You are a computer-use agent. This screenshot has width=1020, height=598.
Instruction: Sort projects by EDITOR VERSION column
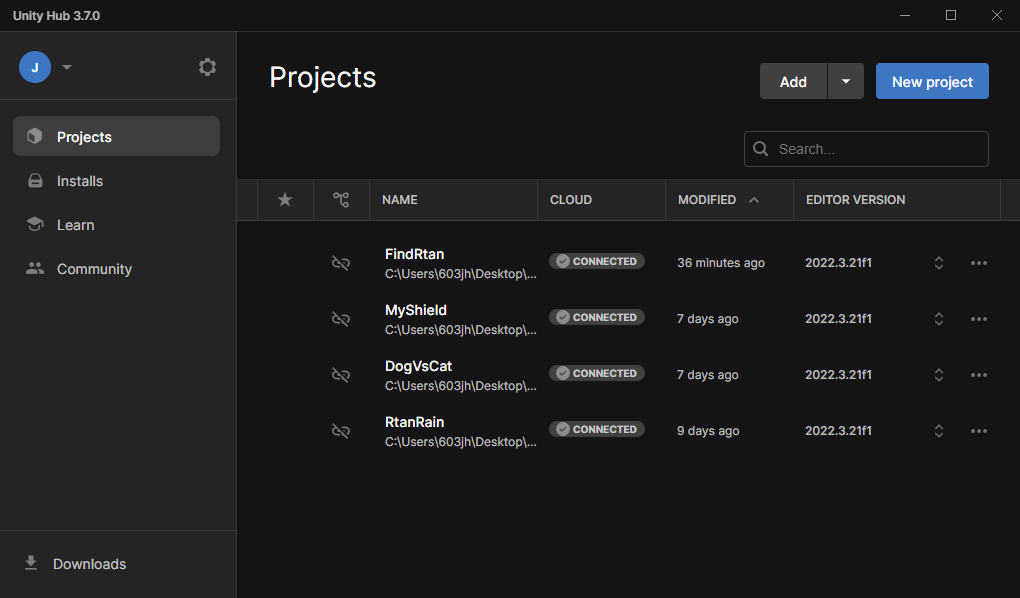point(855,200)
